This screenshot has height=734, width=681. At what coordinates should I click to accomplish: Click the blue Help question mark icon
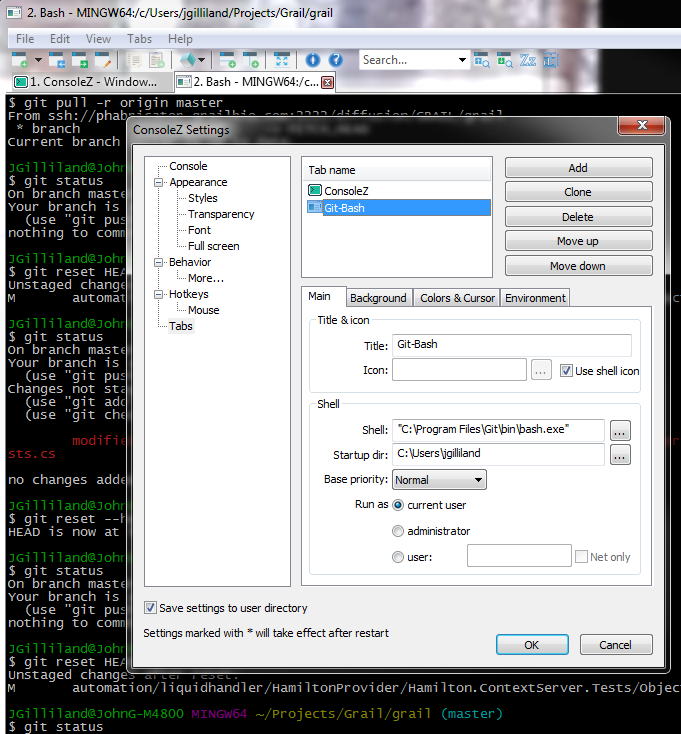pos(336,60)
